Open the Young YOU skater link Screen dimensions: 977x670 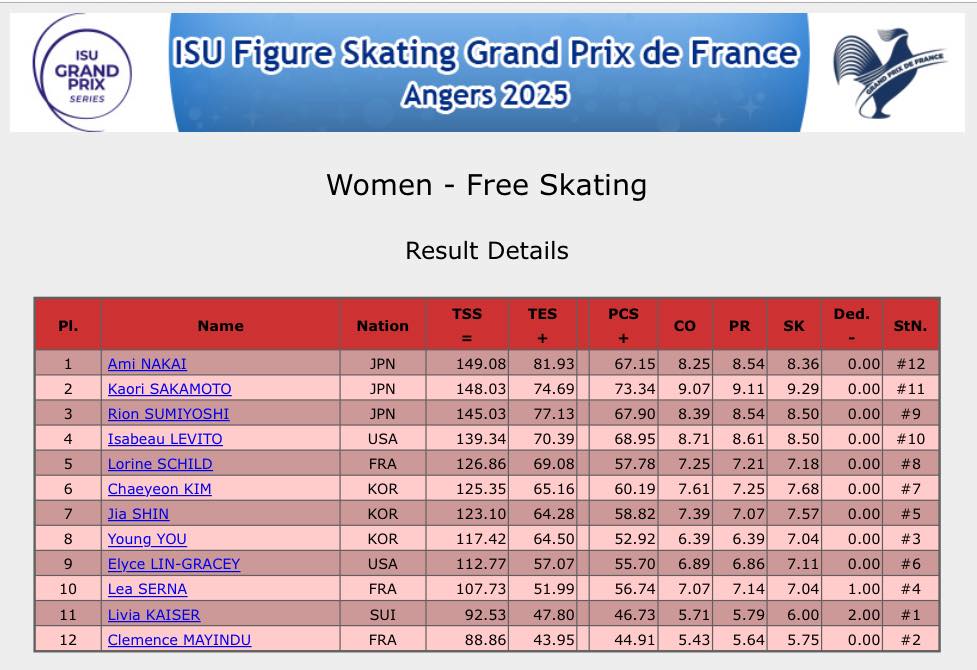pyautogui.click(x=147, y=539)
